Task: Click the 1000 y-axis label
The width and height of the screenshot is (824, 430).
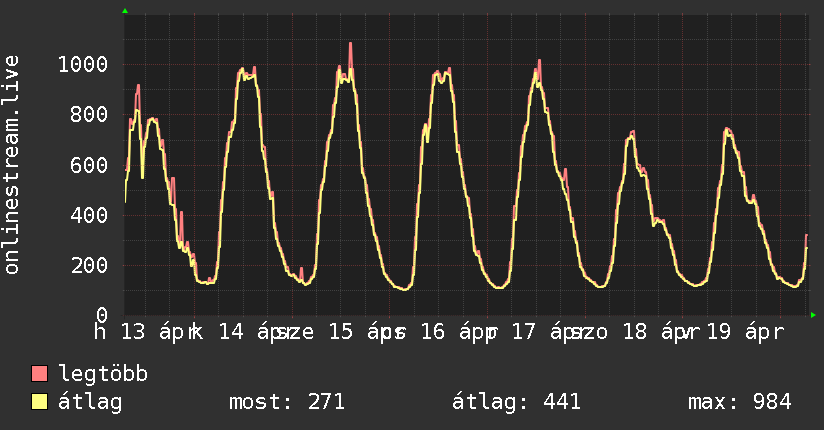Action: pyautogui.click(x=82, y=65)
